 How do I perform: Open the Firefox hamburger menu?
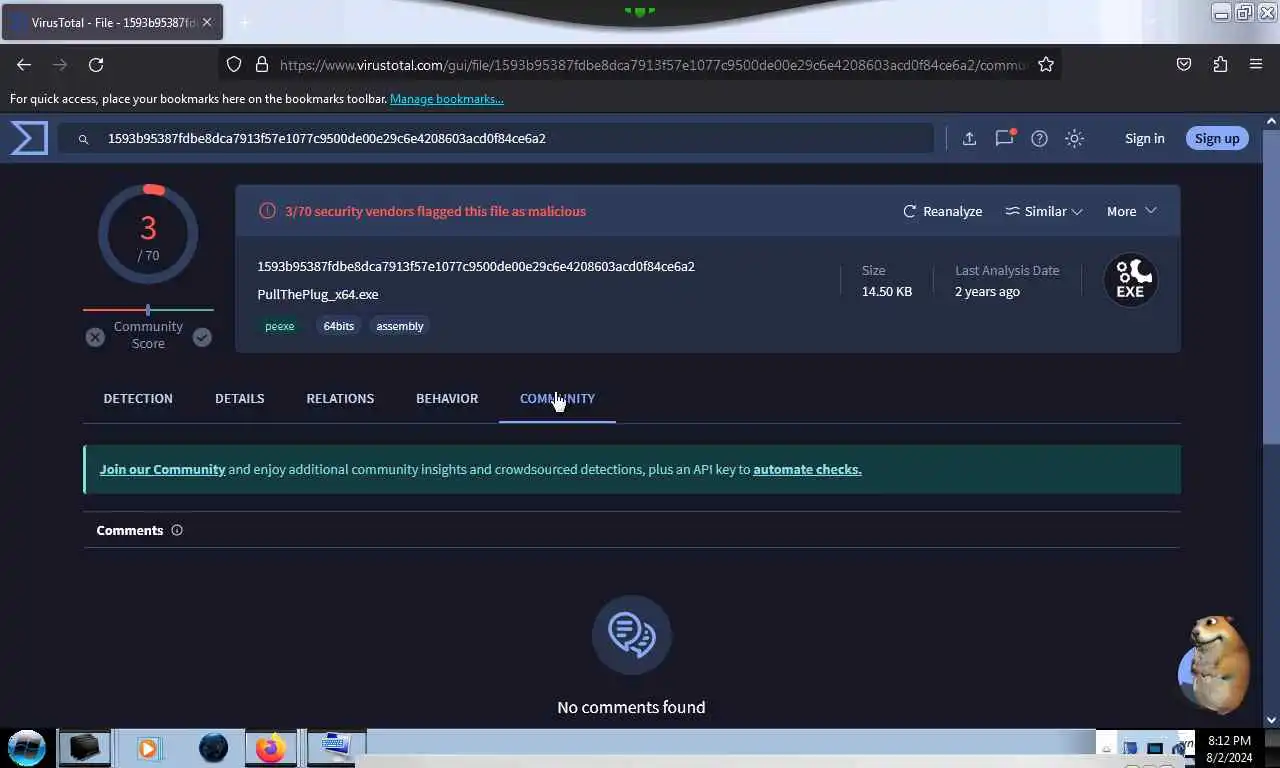click(x=1256, y=64)
